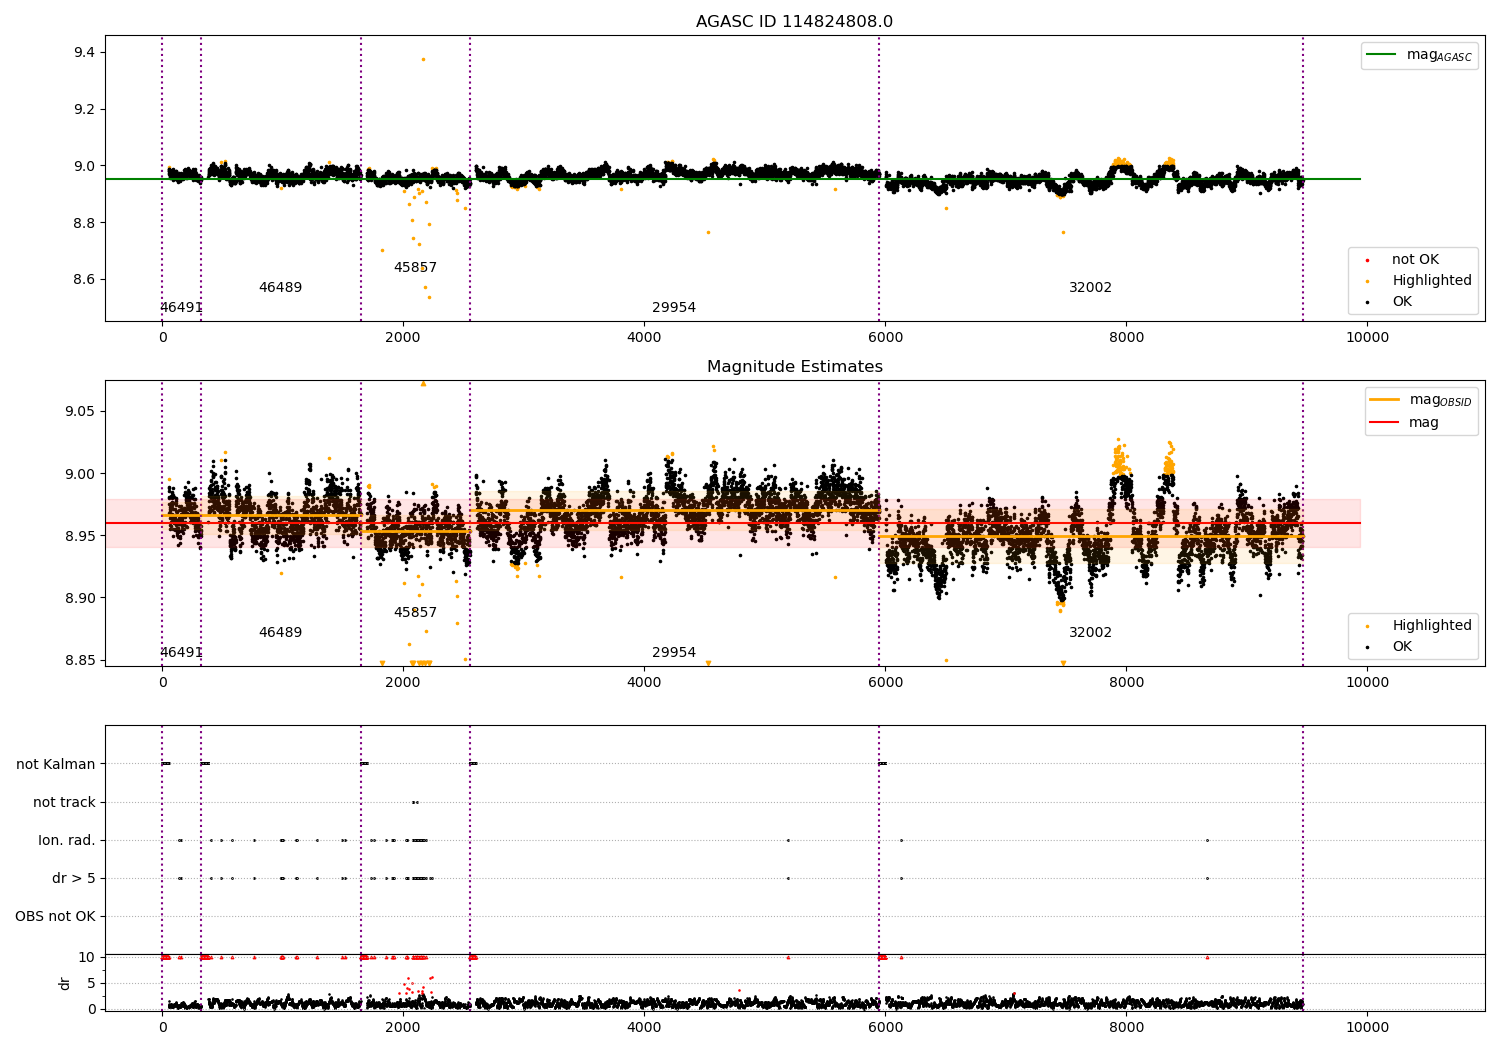
Task: Click obsid label 46491 in top plot
Action: tap(181, 308)
